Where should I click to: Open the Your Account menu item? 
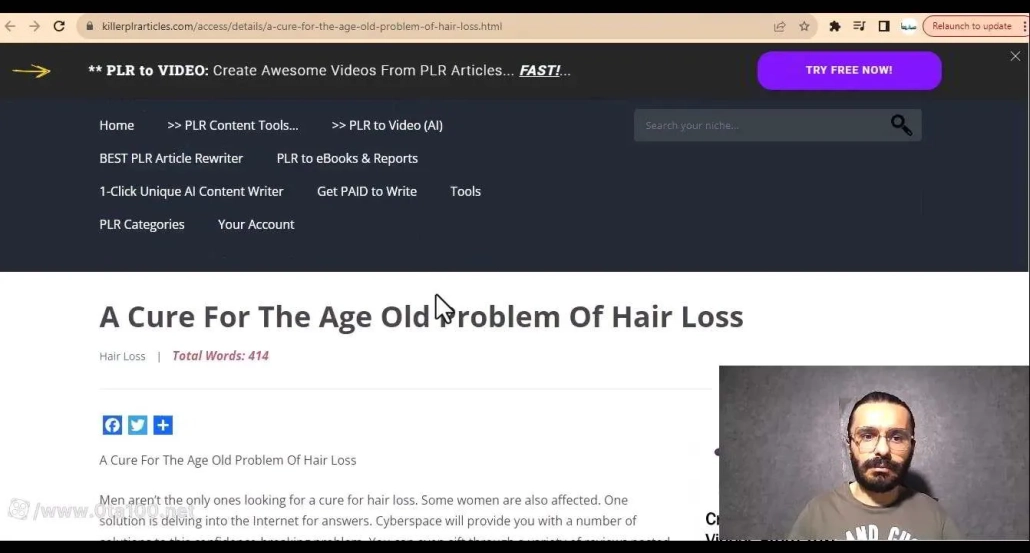[256, 224]
